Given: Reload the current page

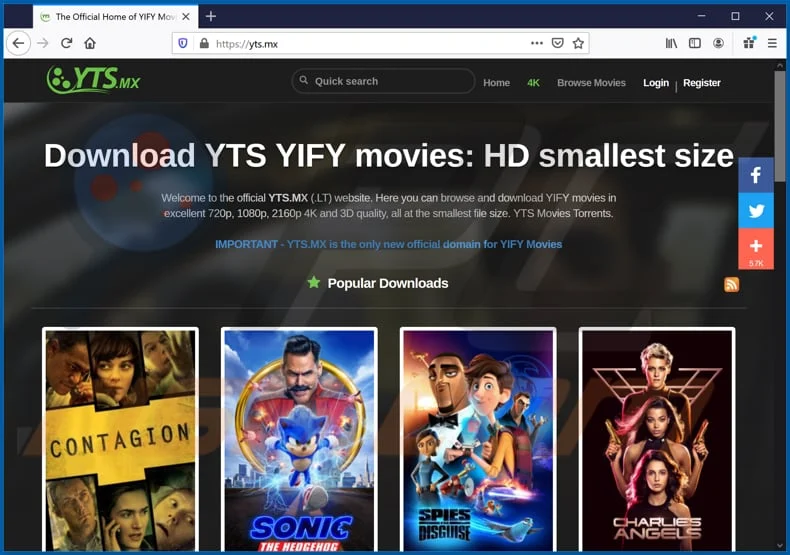Looking at the screenshot, I should pyautogui.click(x=66, y=43).
